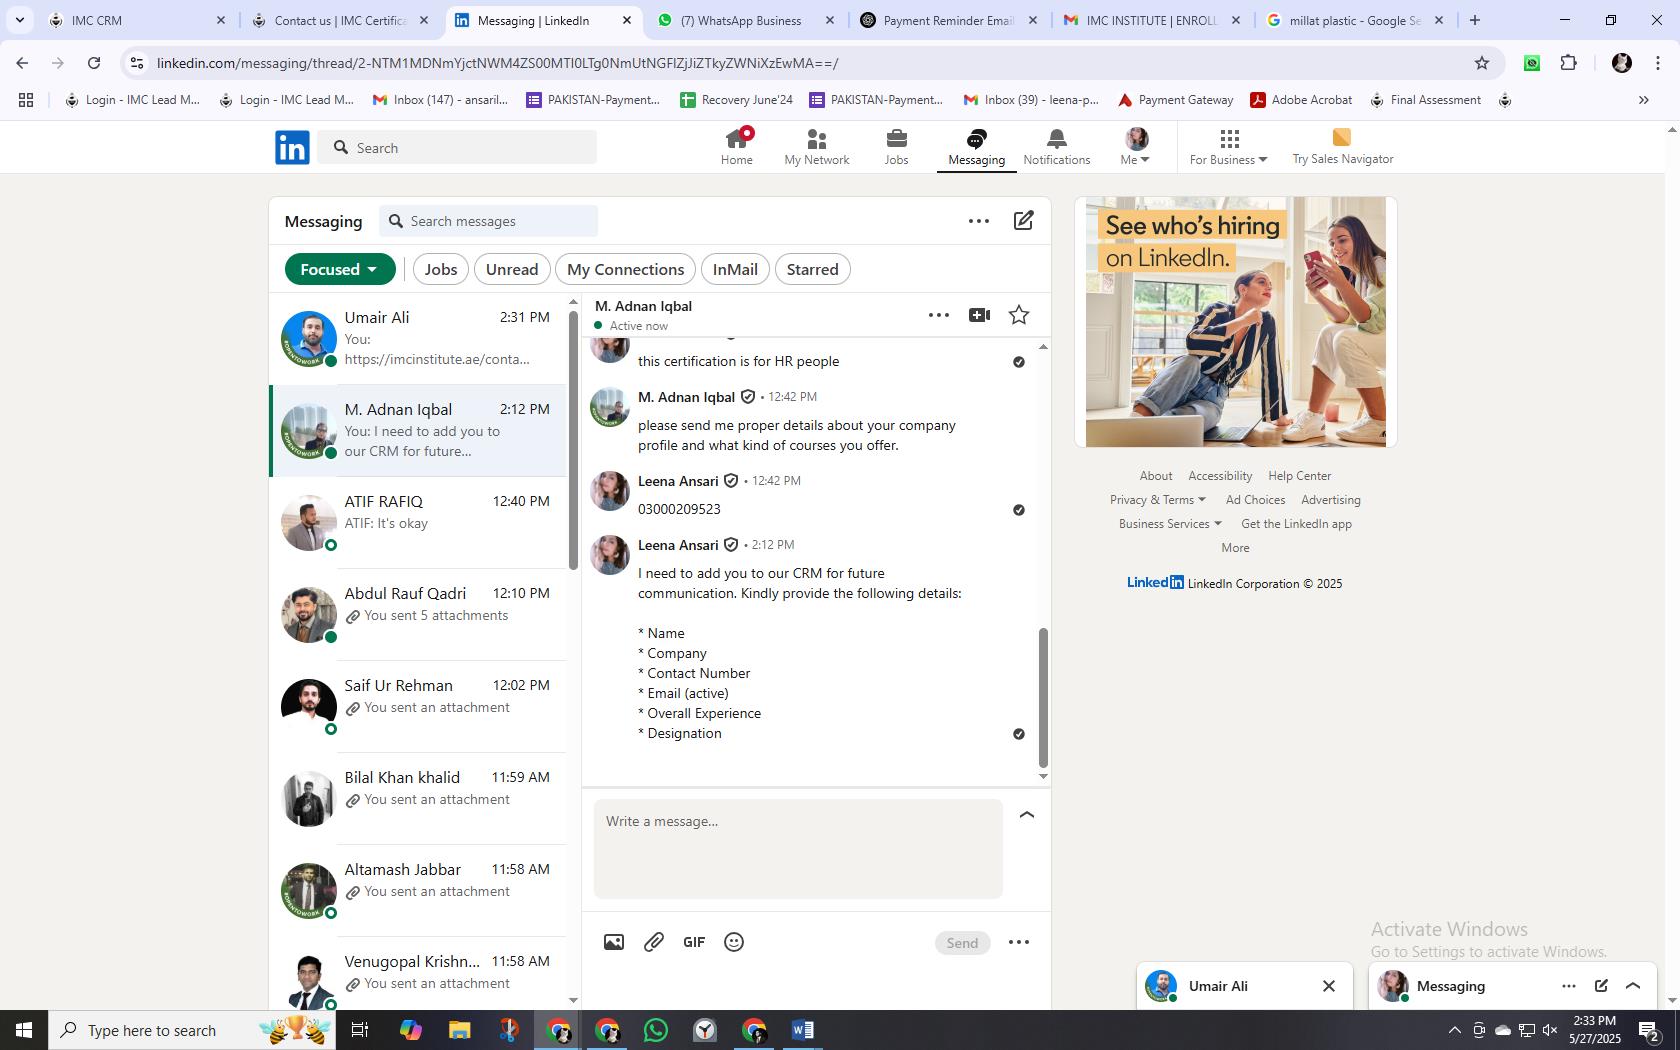
Task: Click conversation list scrollbar
Action: pos(573,440)
